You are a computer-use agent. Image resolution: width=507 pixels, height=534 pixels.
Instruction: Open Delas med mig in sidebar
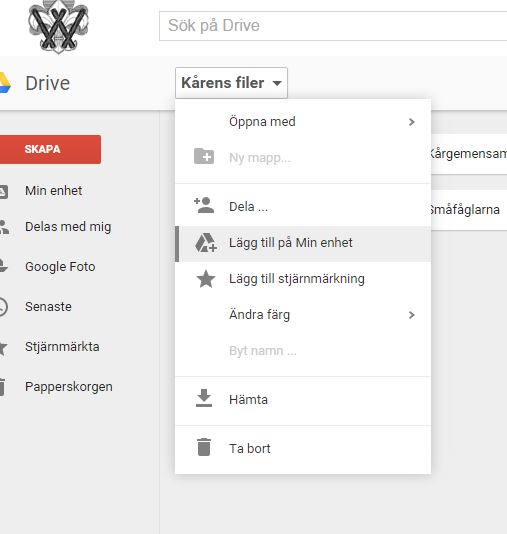[x=68, y=226]
